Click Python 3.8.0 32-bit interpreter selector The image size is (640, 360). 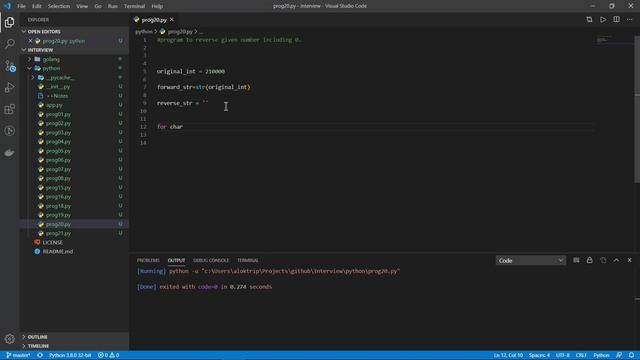click(x=70, y=356)
